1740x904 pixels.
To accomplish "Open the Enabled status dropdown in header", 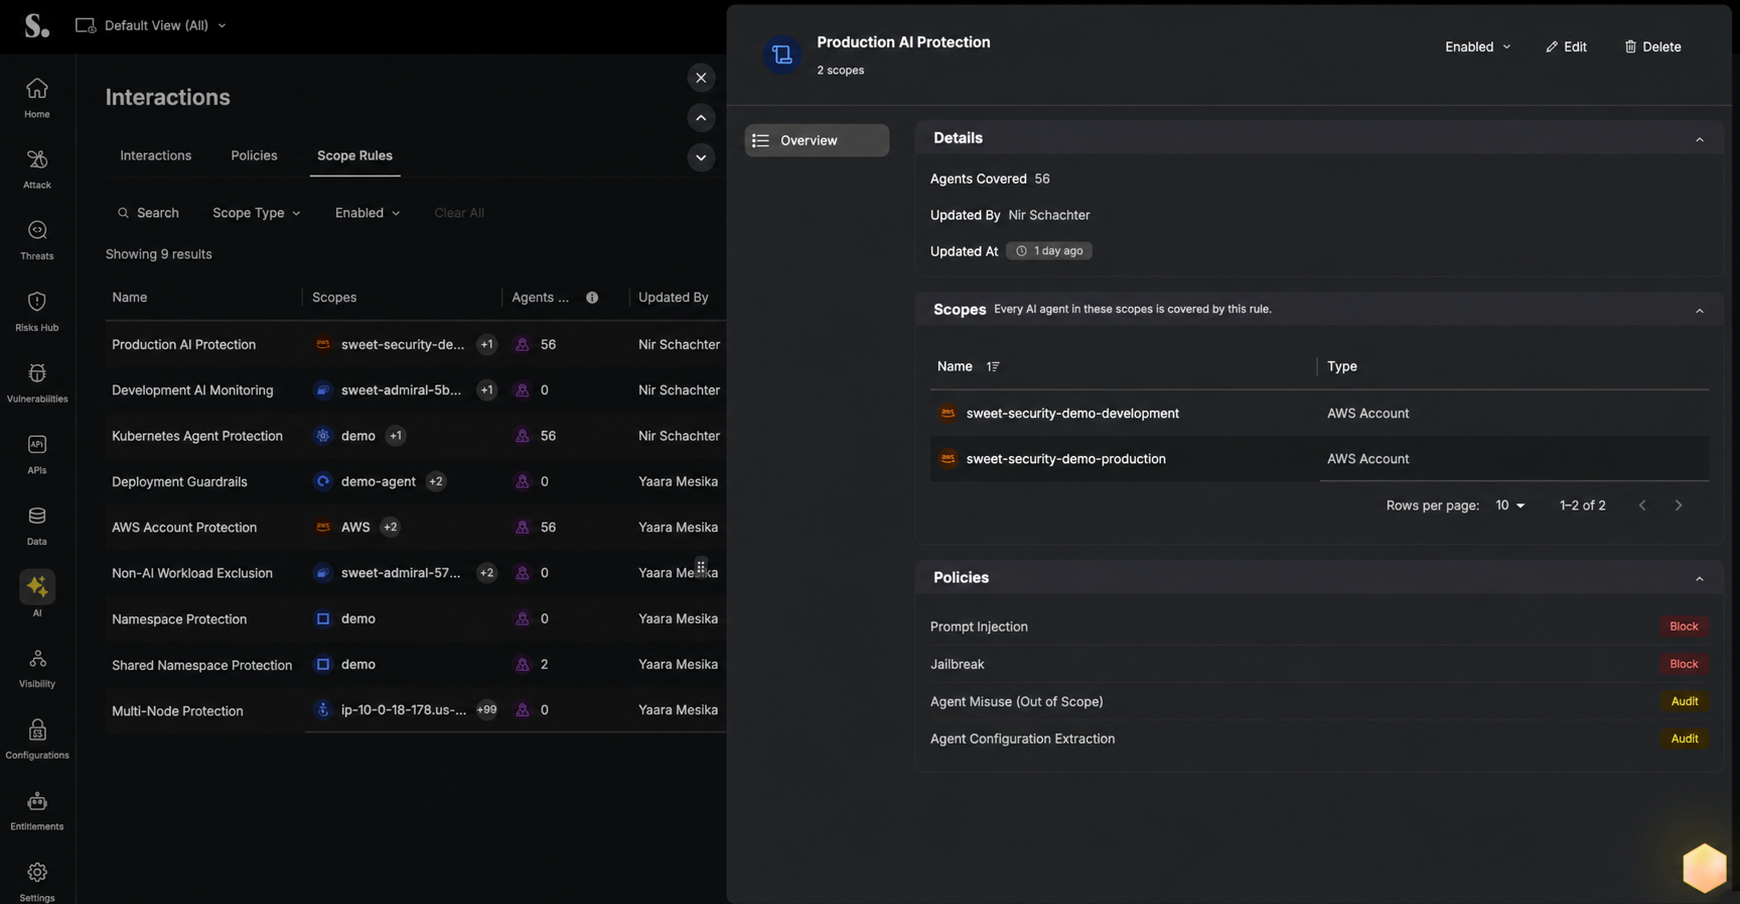I will click(1477, 47).
